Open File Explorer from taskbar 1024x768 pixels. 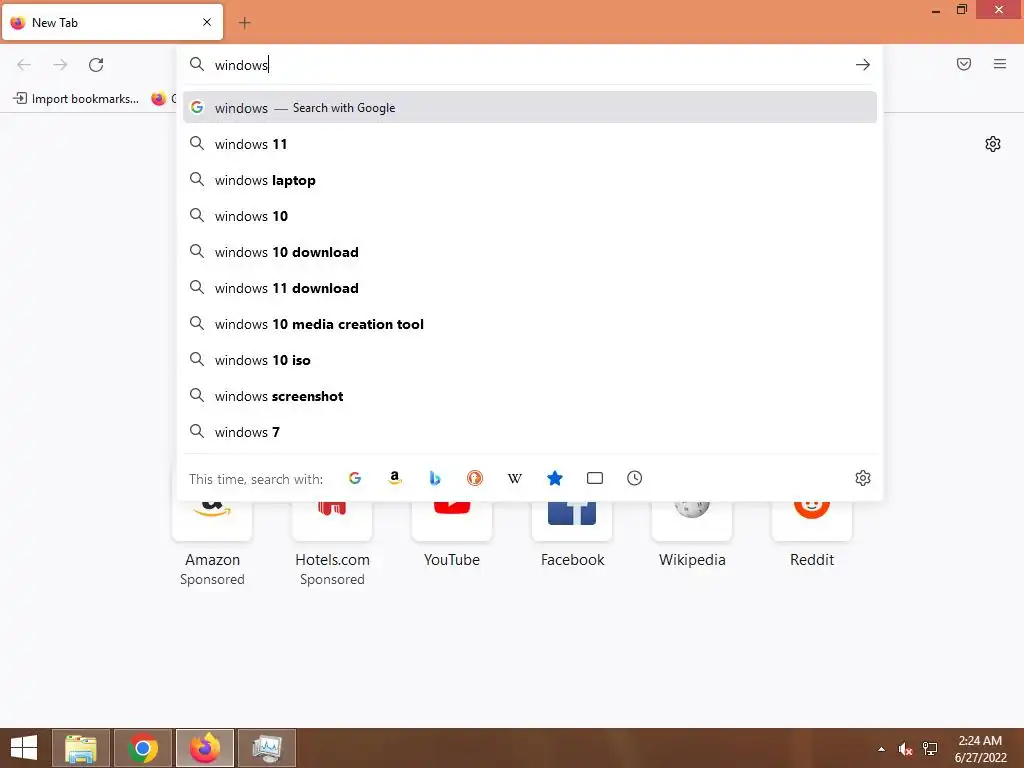(x=81, y=748)
